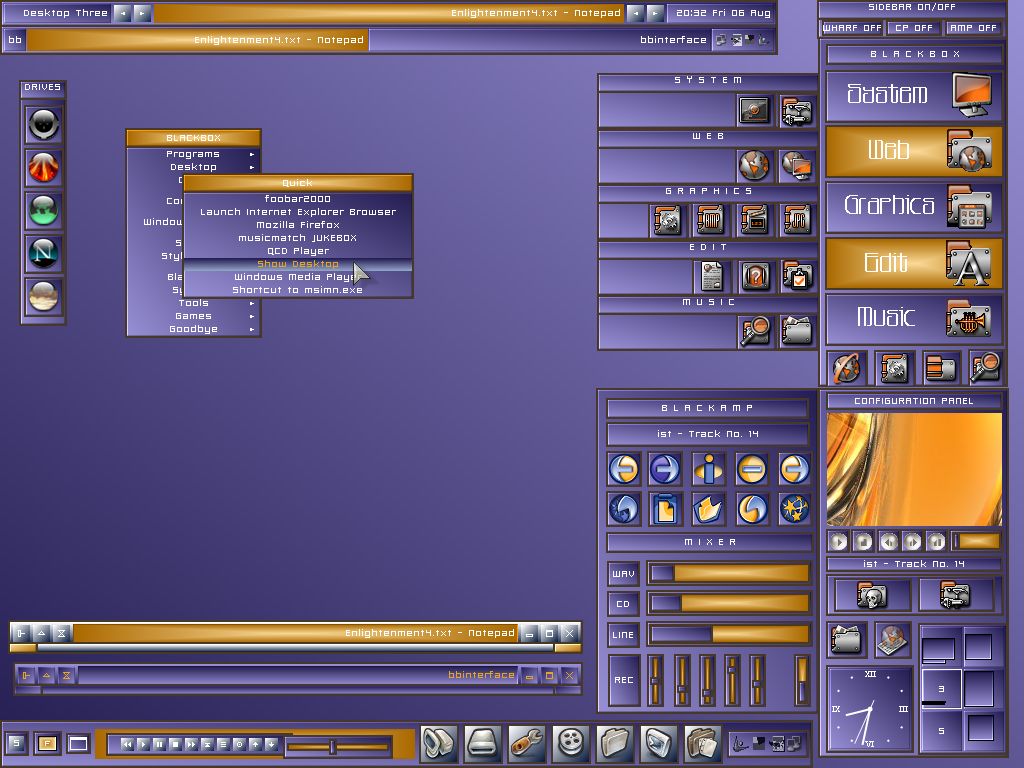Click the LINE mixer channel button
1024x768 pixels.
[x=623, y=635]
